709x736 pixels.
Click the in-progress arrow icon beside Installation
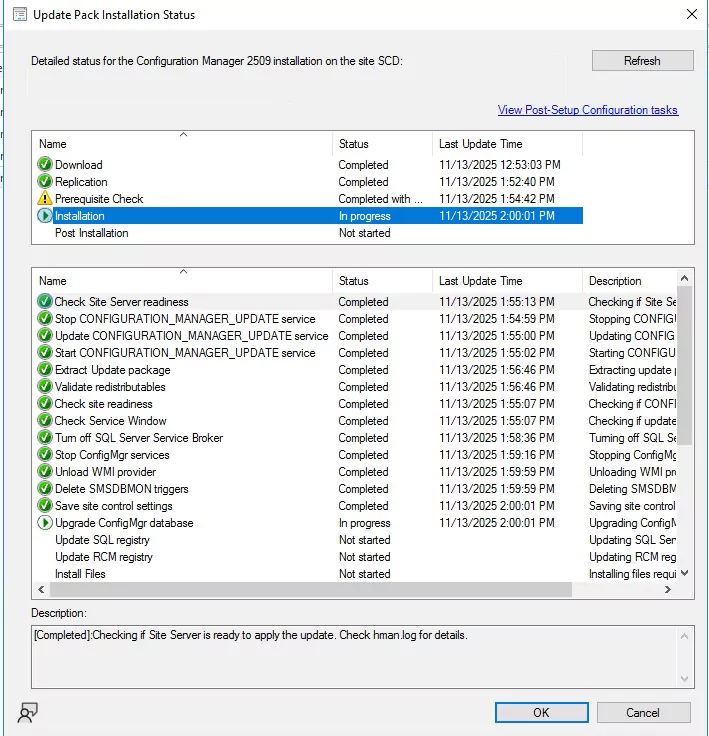click(x=45, y=215)
